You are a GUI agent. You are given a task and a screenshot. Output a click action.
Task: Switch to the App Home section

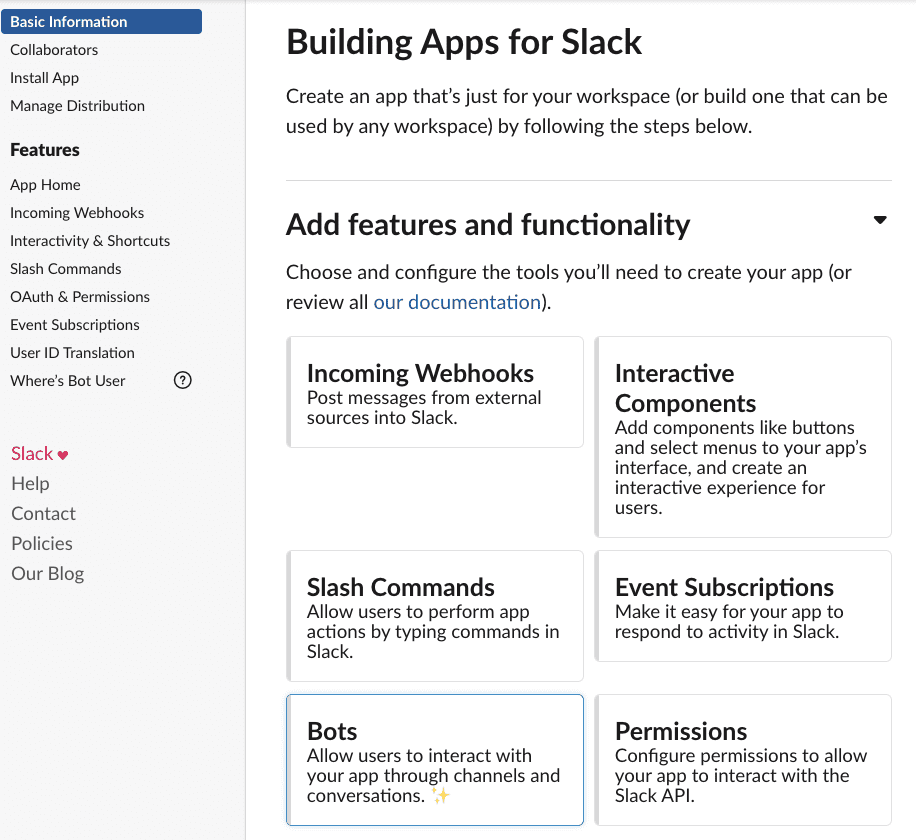(45, 184)
